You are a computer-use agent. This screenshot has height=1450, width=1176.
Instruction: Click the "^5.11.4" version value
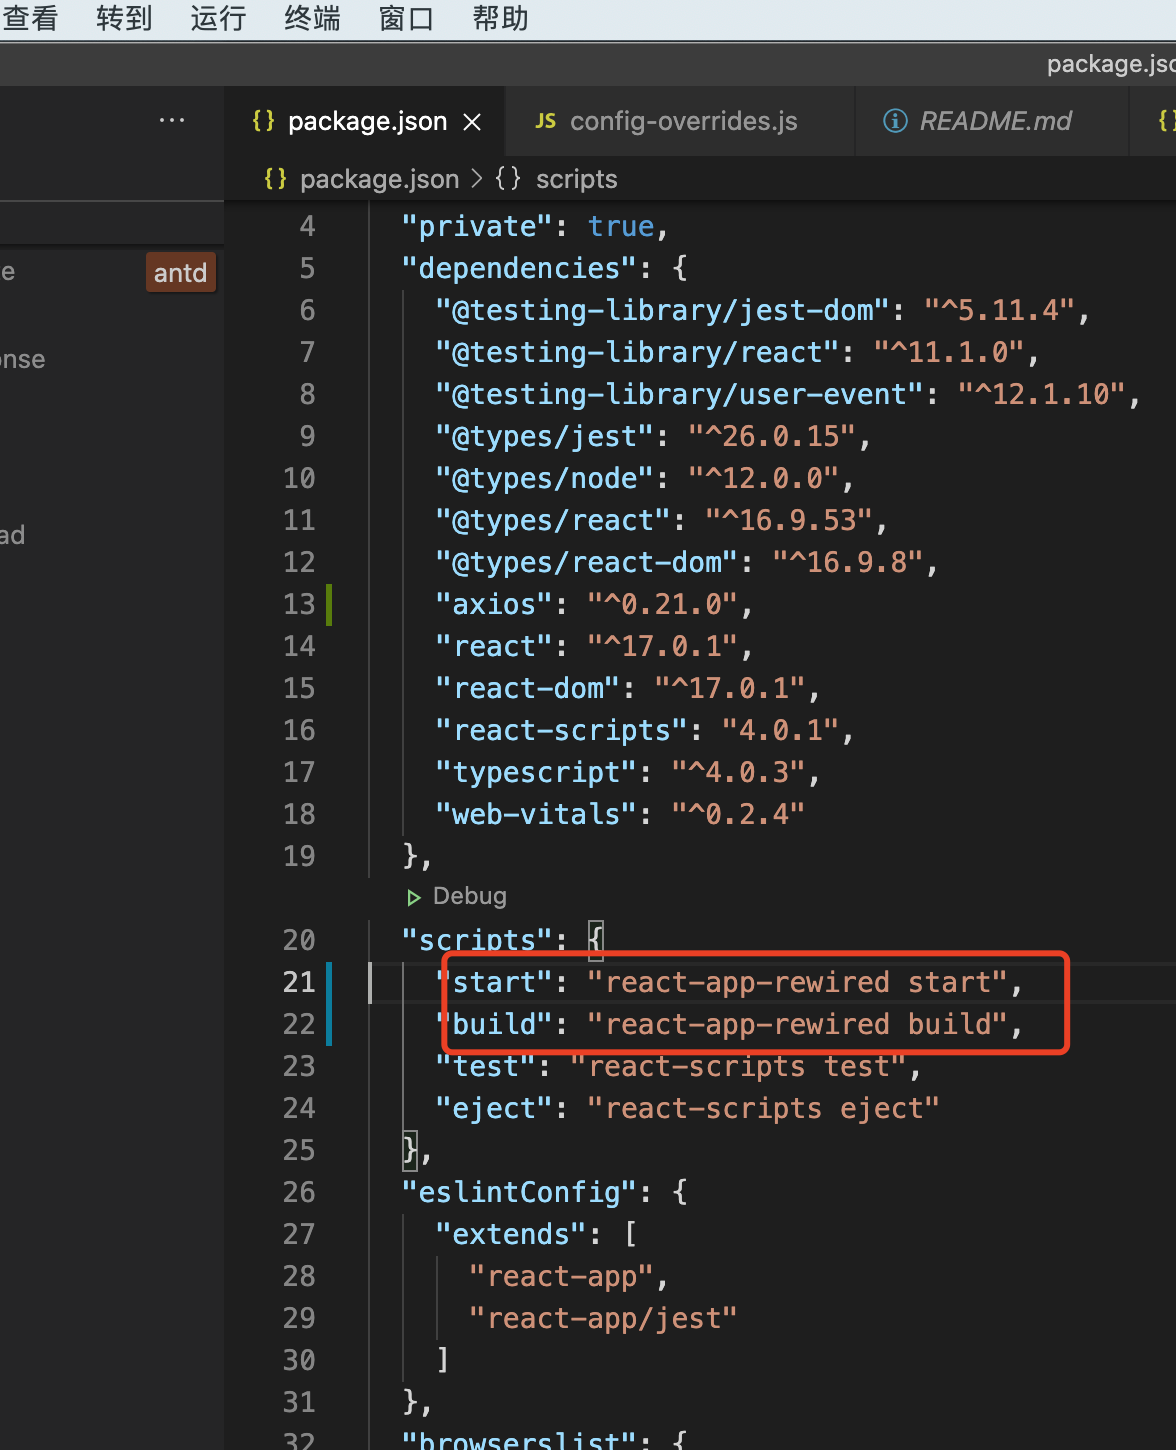999,311
